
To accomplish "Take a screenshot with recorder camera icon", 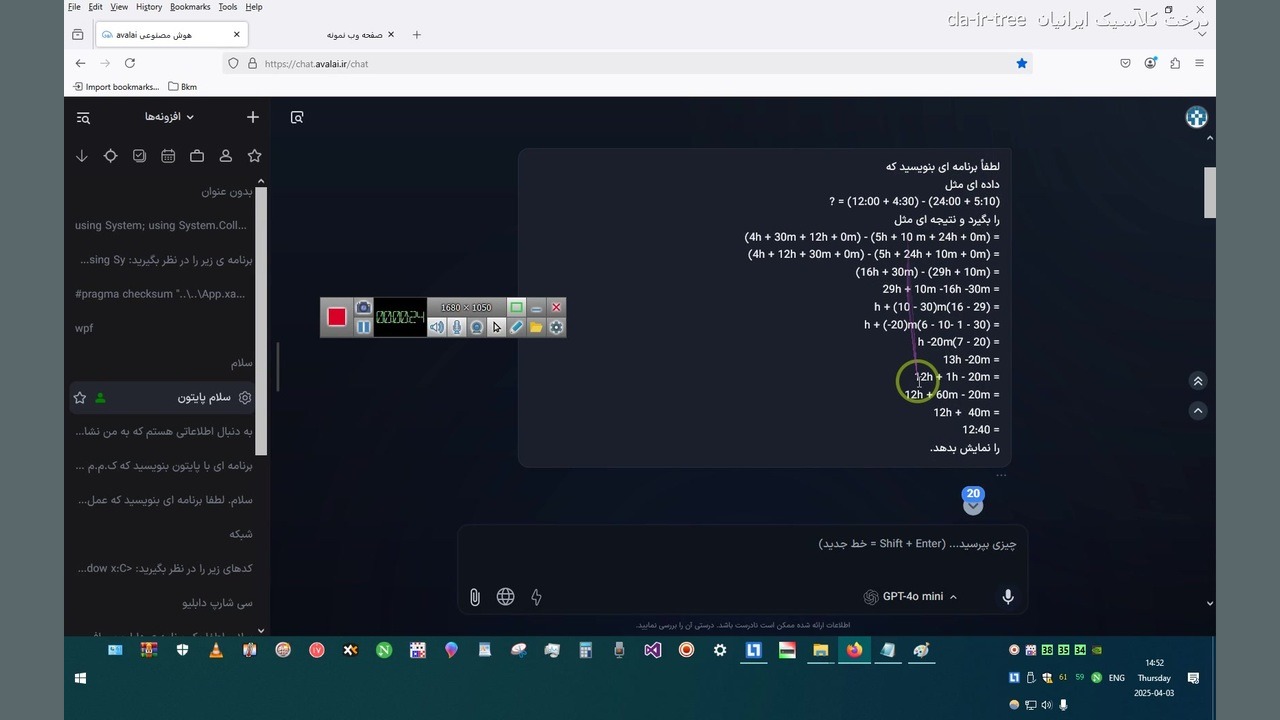I will (x=363, y=307).
